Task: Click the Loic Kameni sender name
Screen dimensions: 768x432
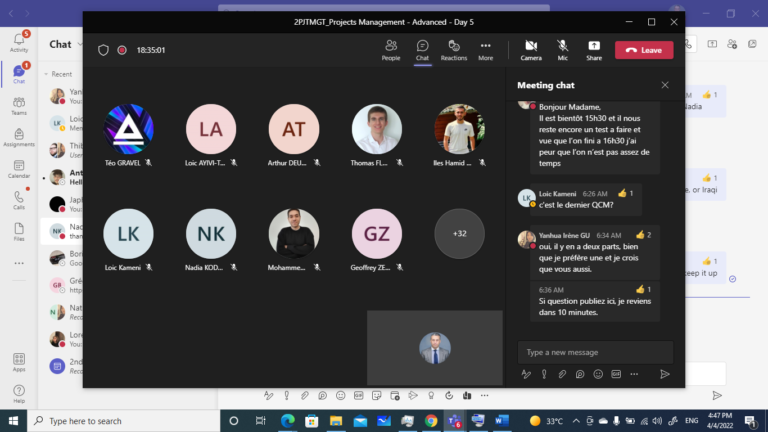Action: coord(557,194)
